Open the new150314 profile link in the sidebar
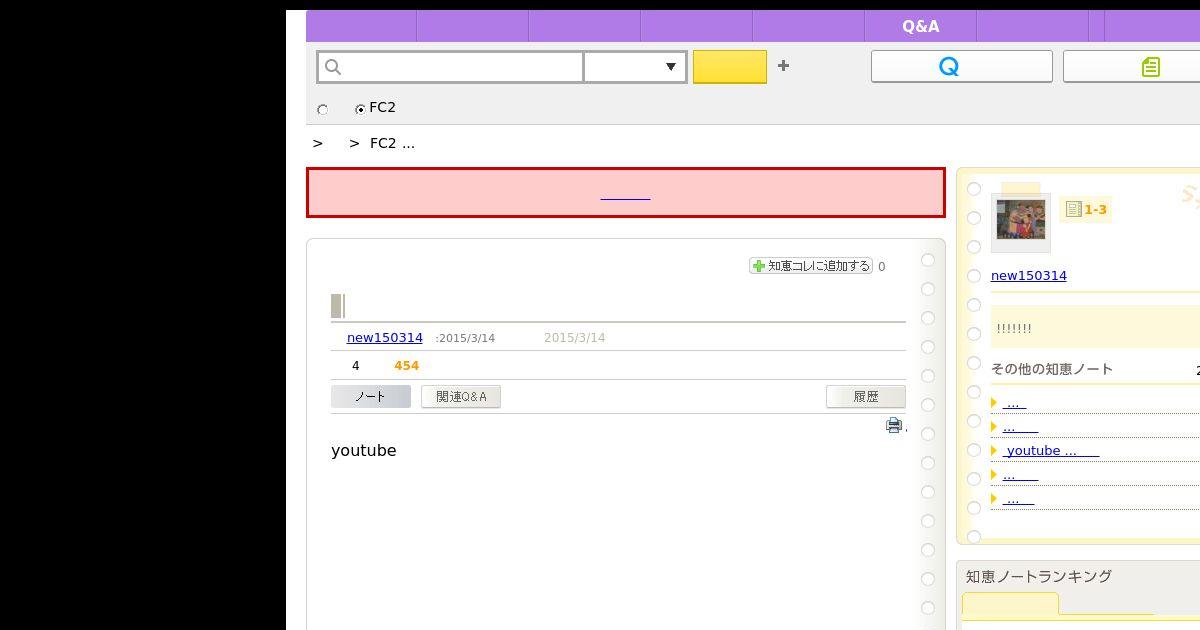Image resolution: width=1200 pixels, height=630 pixels. [x=1029, y=275]
